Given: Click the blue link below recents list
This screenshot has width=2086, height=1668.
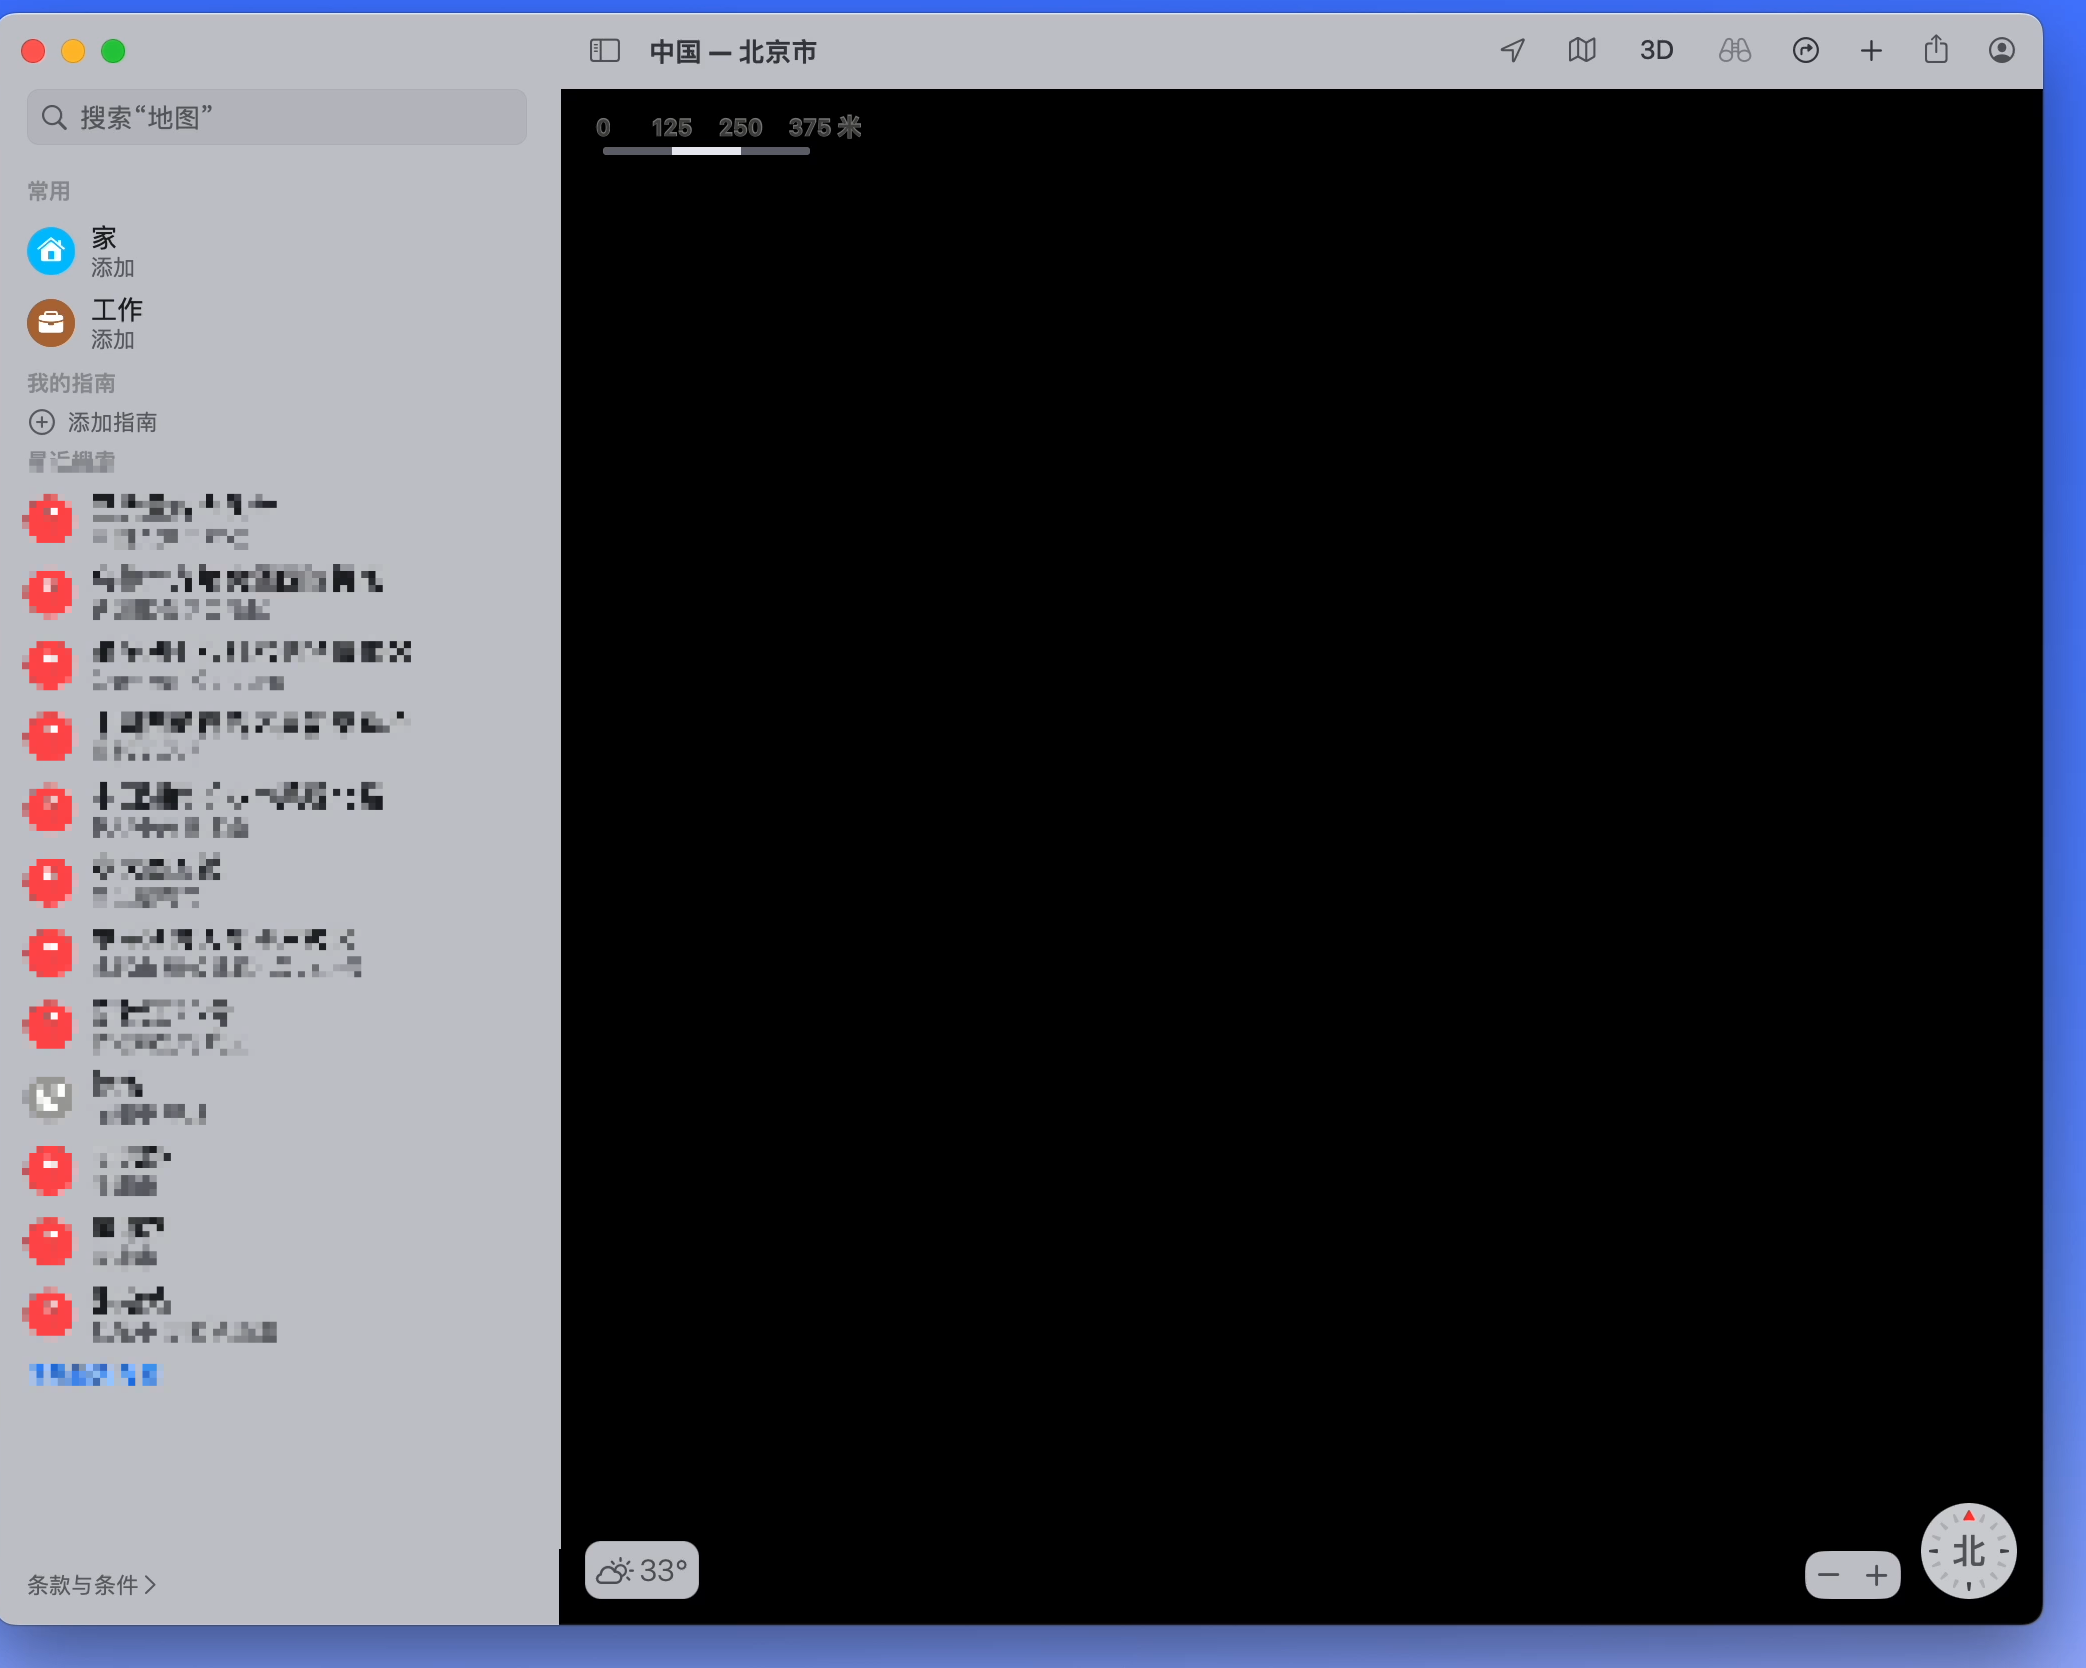Looking at the screenshot, I should pos(93,1374).
